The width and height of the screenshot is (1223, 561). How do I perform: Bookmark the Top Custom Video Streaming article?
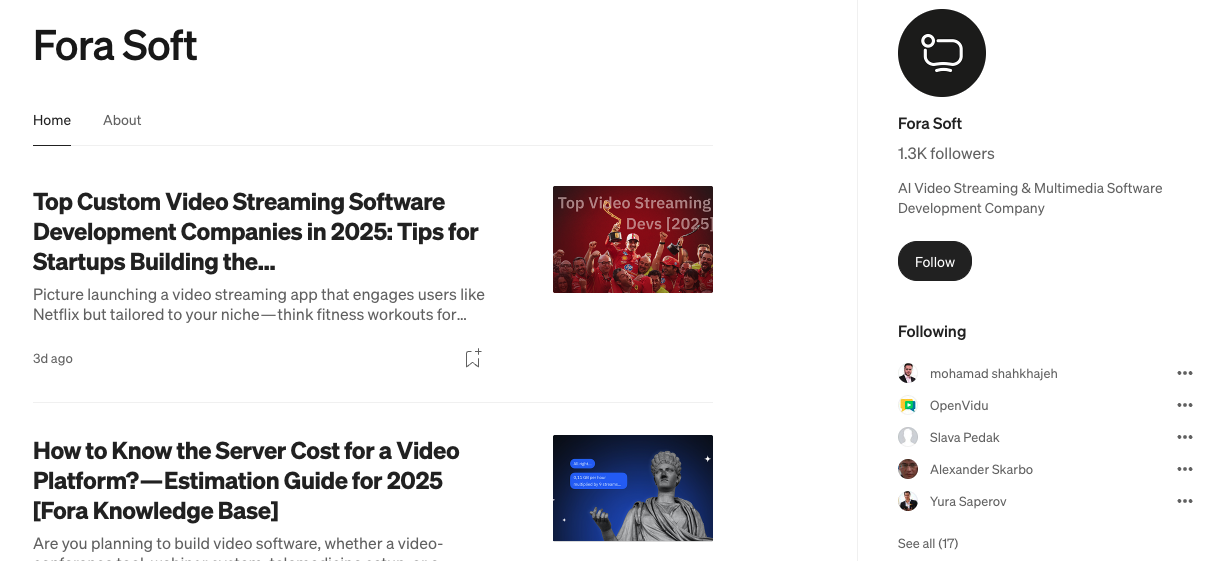(473, 358)
